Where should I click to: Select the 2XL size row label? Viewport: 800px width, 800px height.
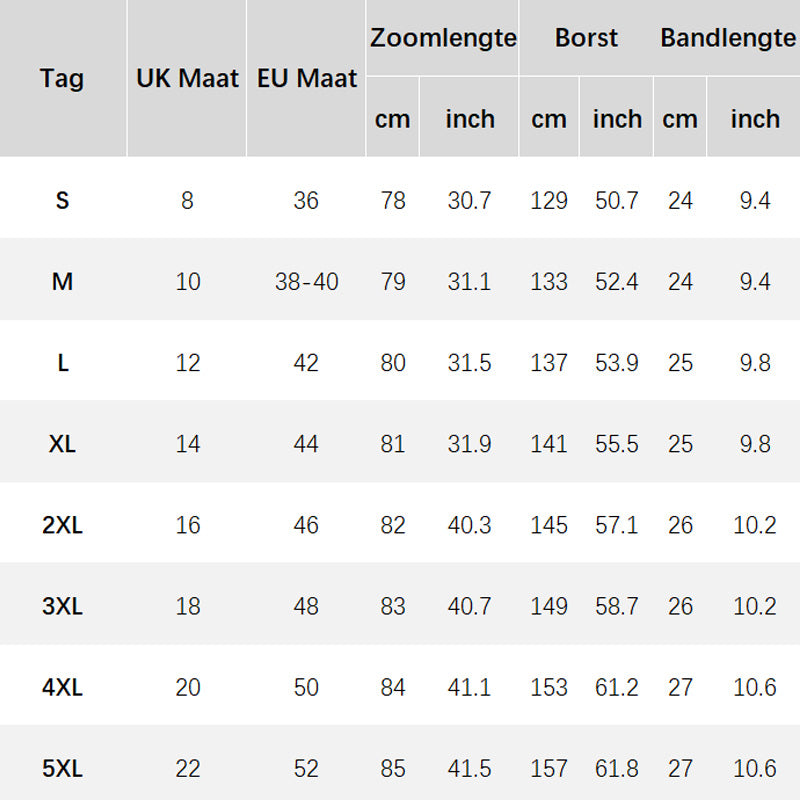(x=62, y=525)
